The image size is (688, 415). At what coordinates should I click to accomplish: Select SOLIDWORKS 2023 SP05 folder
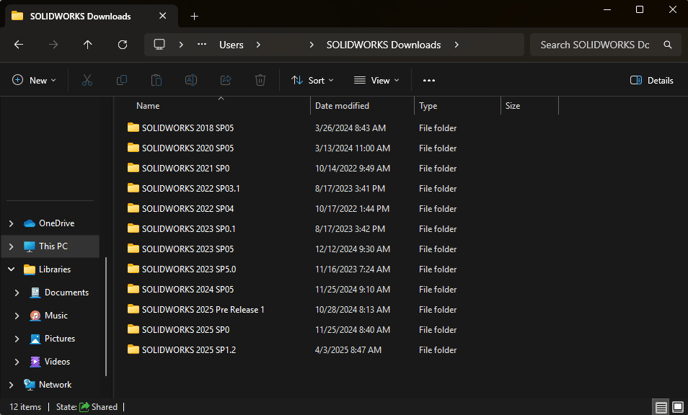tap(187, 249)
